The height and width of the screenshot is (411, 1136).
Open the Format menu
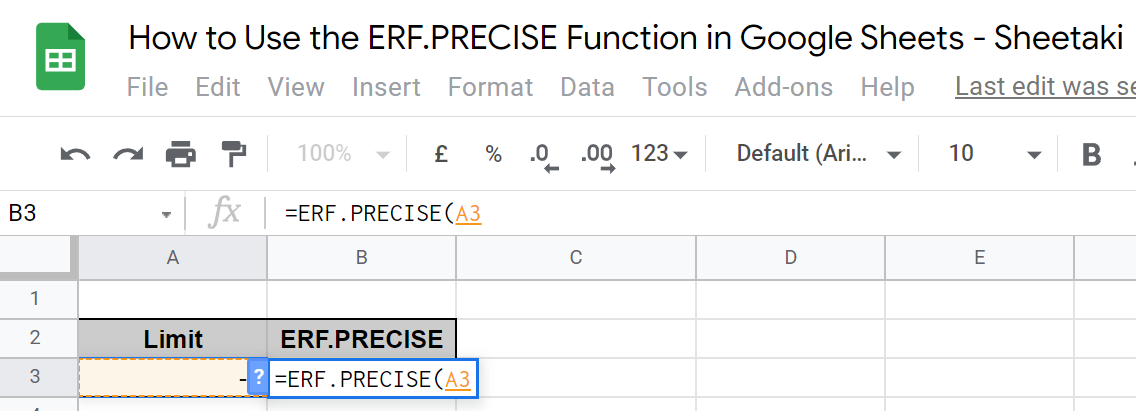490,87
